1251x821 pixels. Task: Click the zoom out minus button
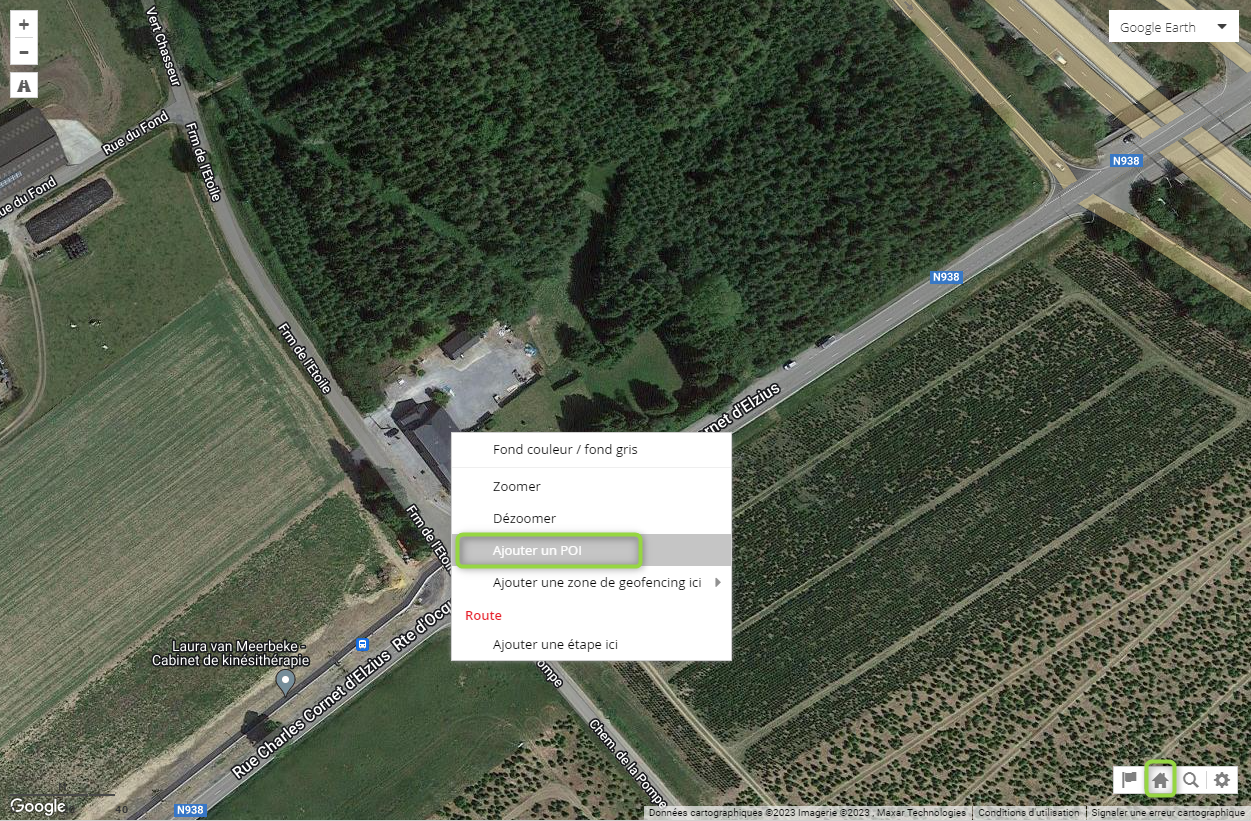24,52
